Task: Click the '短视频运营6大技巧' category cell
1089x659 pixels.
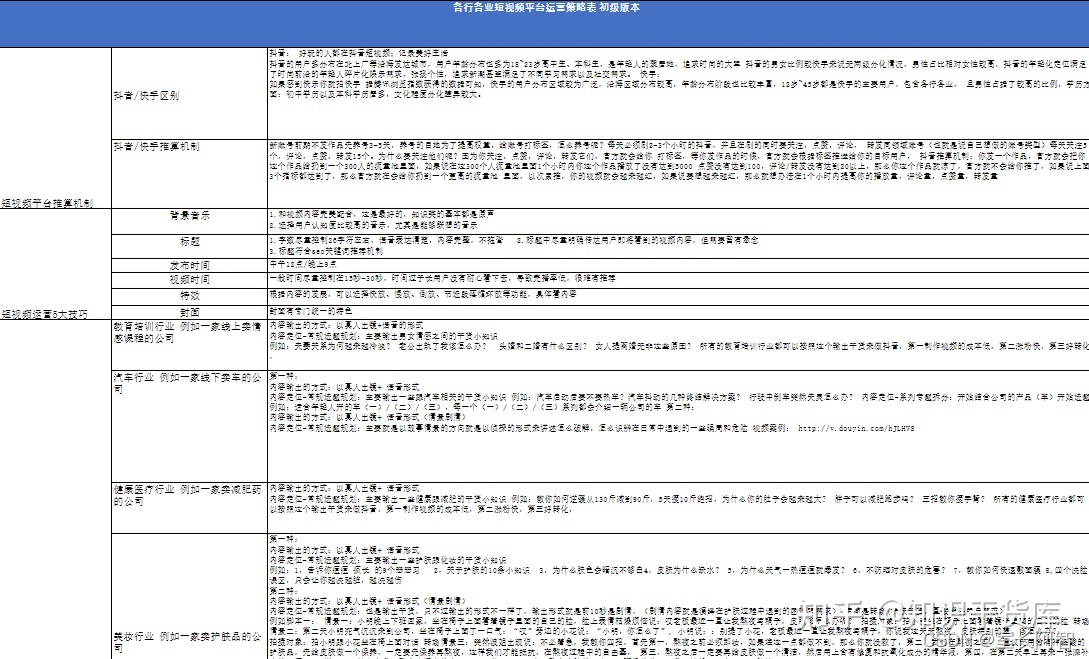Action: click(x=44, y=313)
